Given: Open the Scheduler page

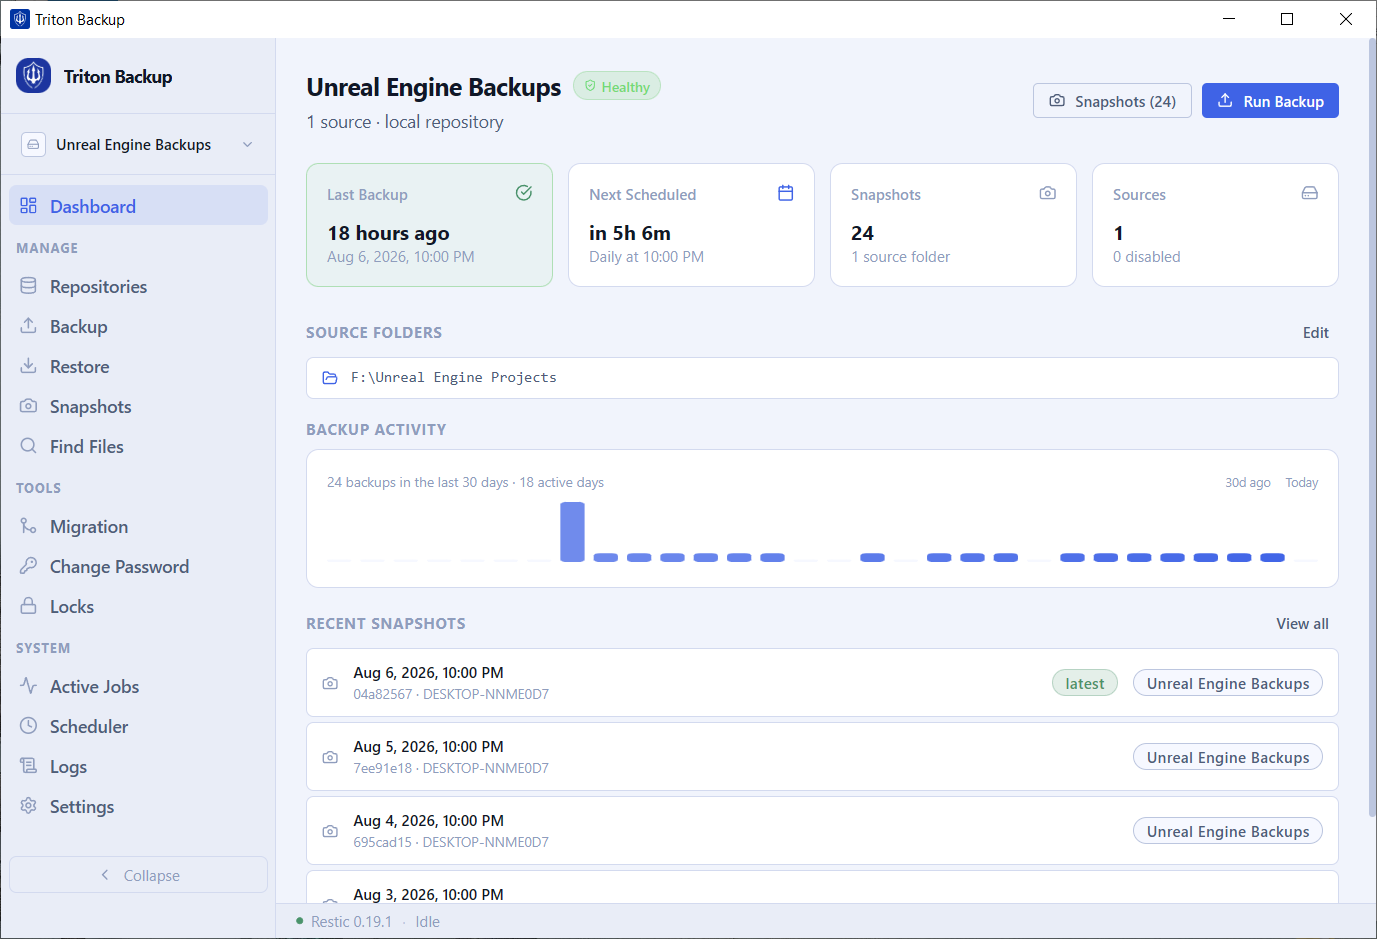Looking at the screenshot, I should [x=138, y=727].
